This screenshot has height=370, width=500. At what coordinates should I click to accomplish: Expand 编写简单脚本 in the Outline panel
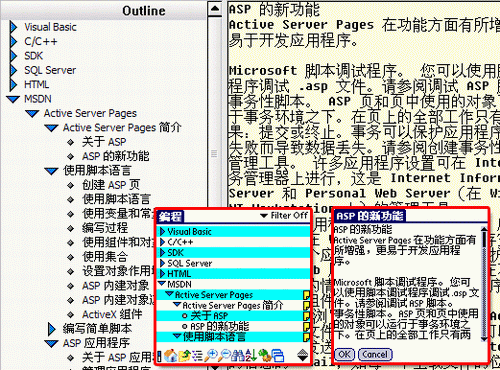click(52, 329)
